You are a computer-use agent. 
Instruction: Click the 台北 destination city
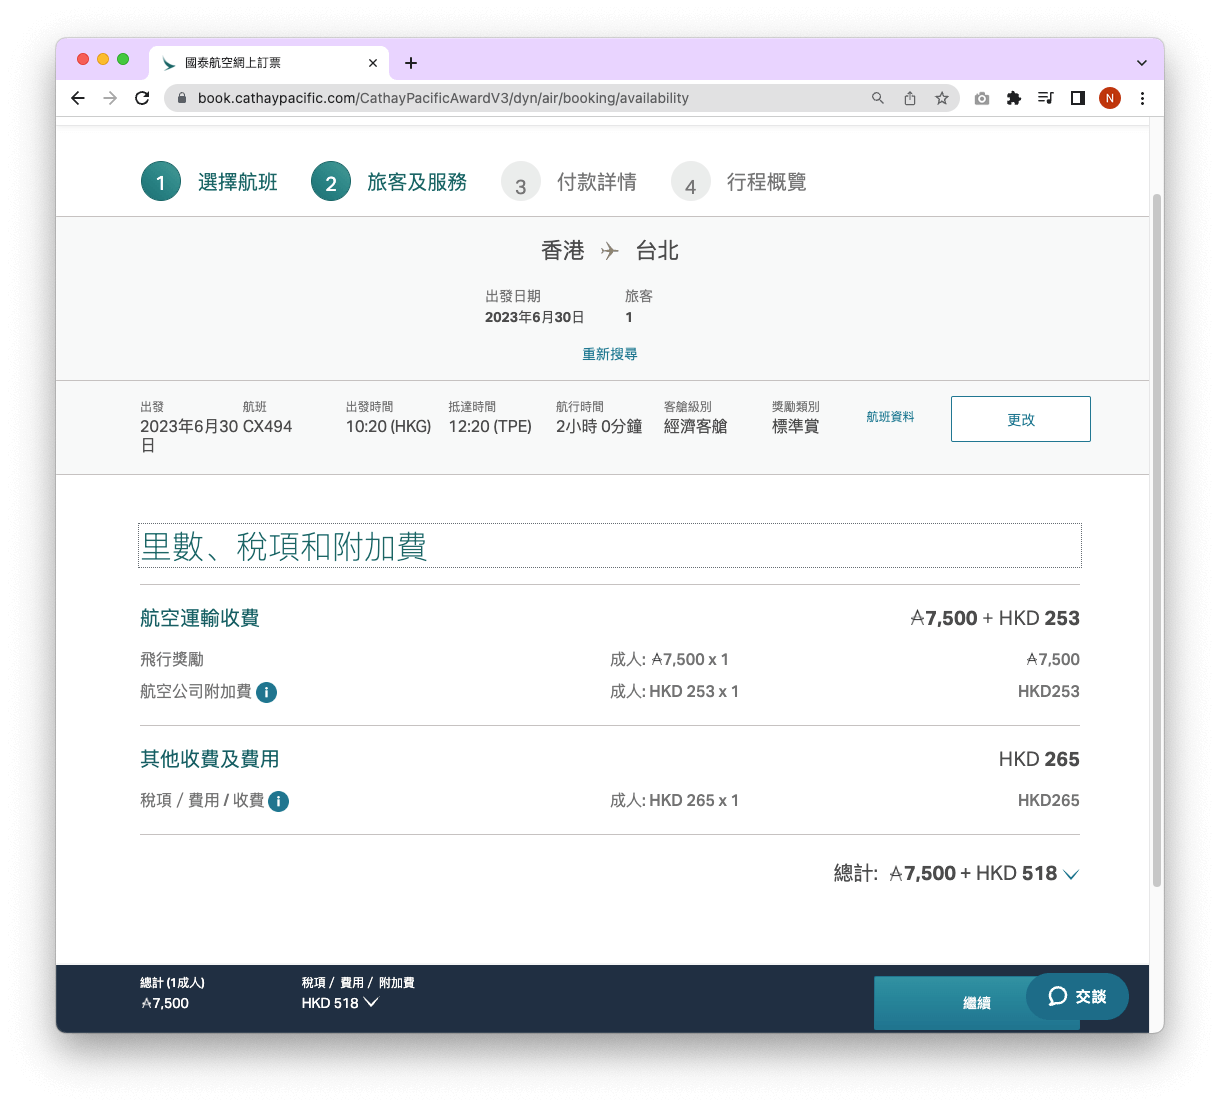click(657, 251)
